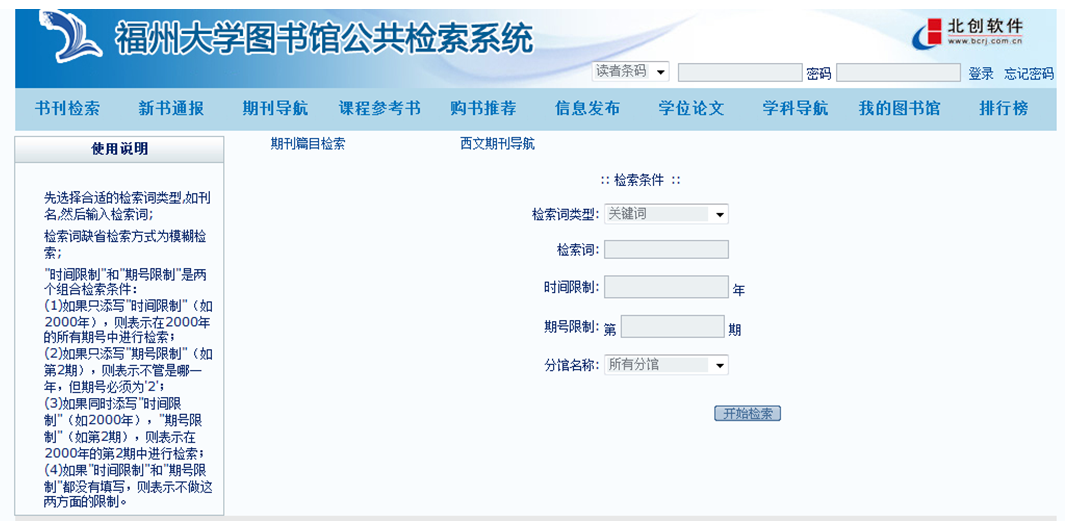Click the 分馆名称 label text
The width and height of the screenshot is (1071, 532).
572,365
